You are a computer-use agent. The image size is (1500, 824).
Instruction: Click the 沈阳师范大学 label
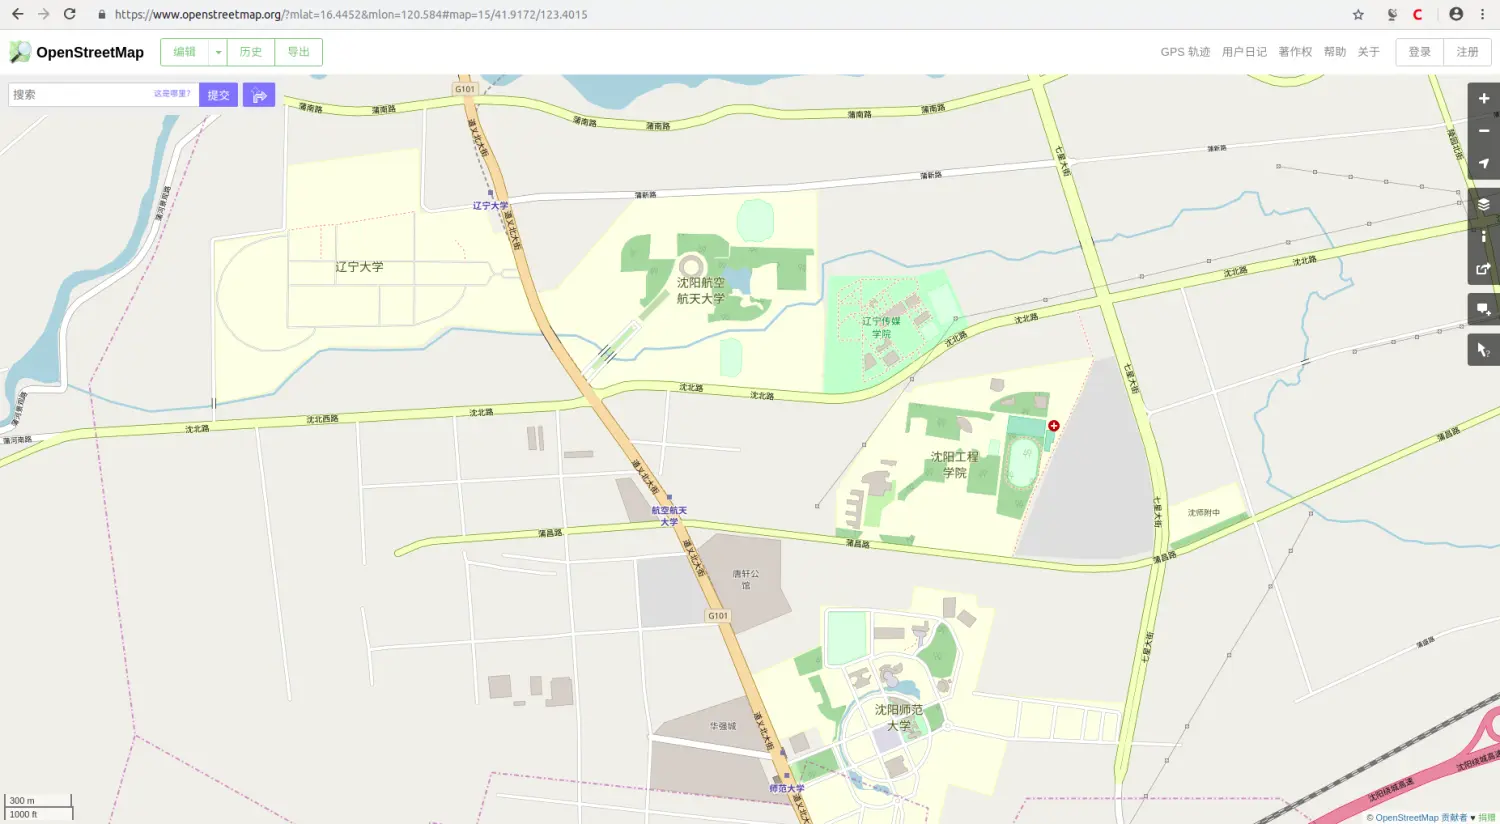click(x=899, y=717)
